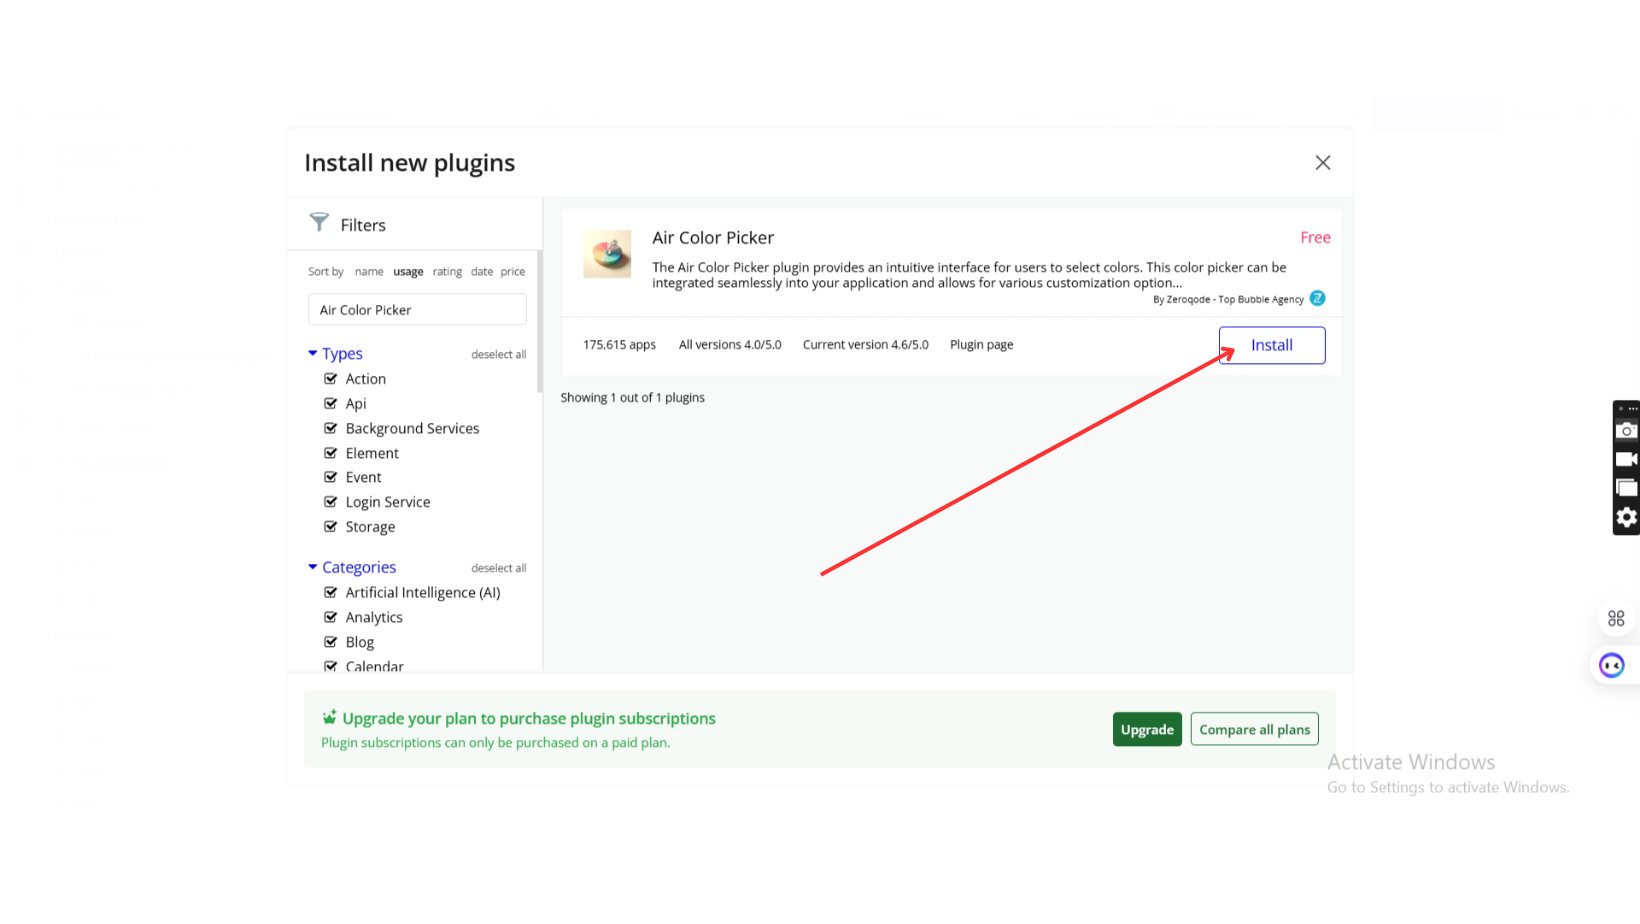Uncheck the Action type checkbox
This screenshot has height=924, width=1640.
(331, 379)
